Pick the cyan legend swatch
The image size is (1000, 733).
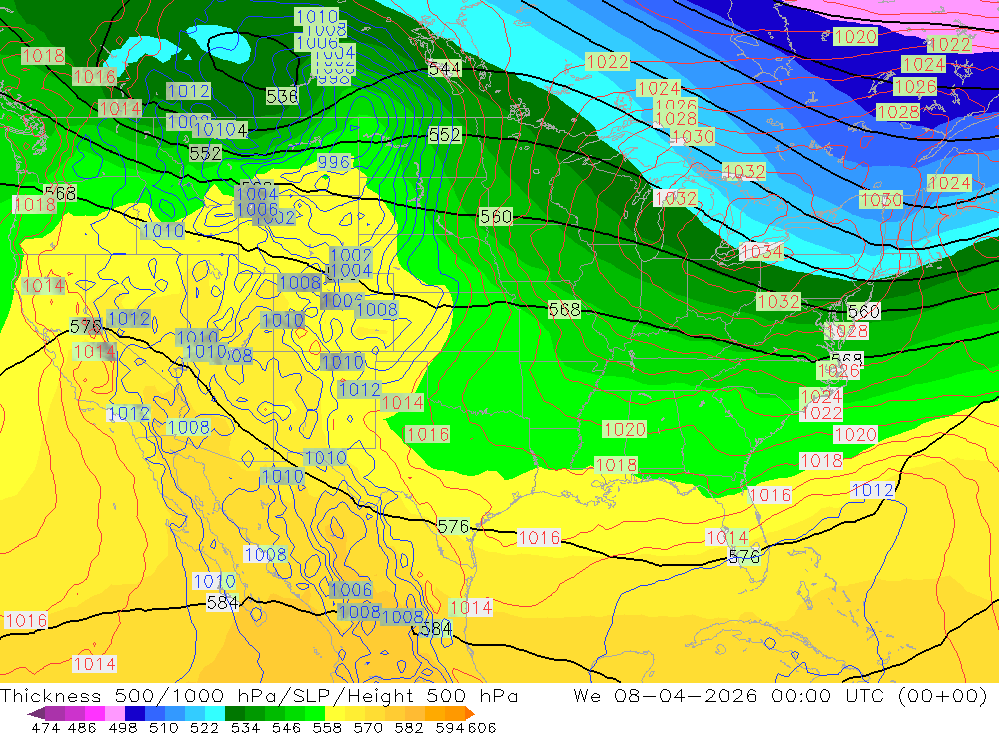coord(215,713)
